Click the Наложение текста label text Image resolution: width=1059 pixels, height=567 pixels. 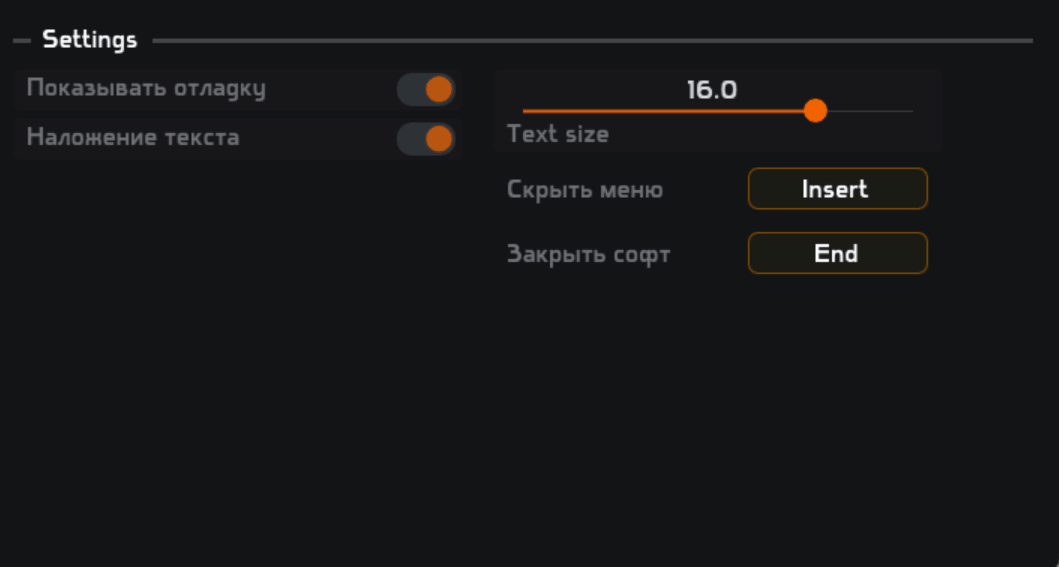pos(133,137)
